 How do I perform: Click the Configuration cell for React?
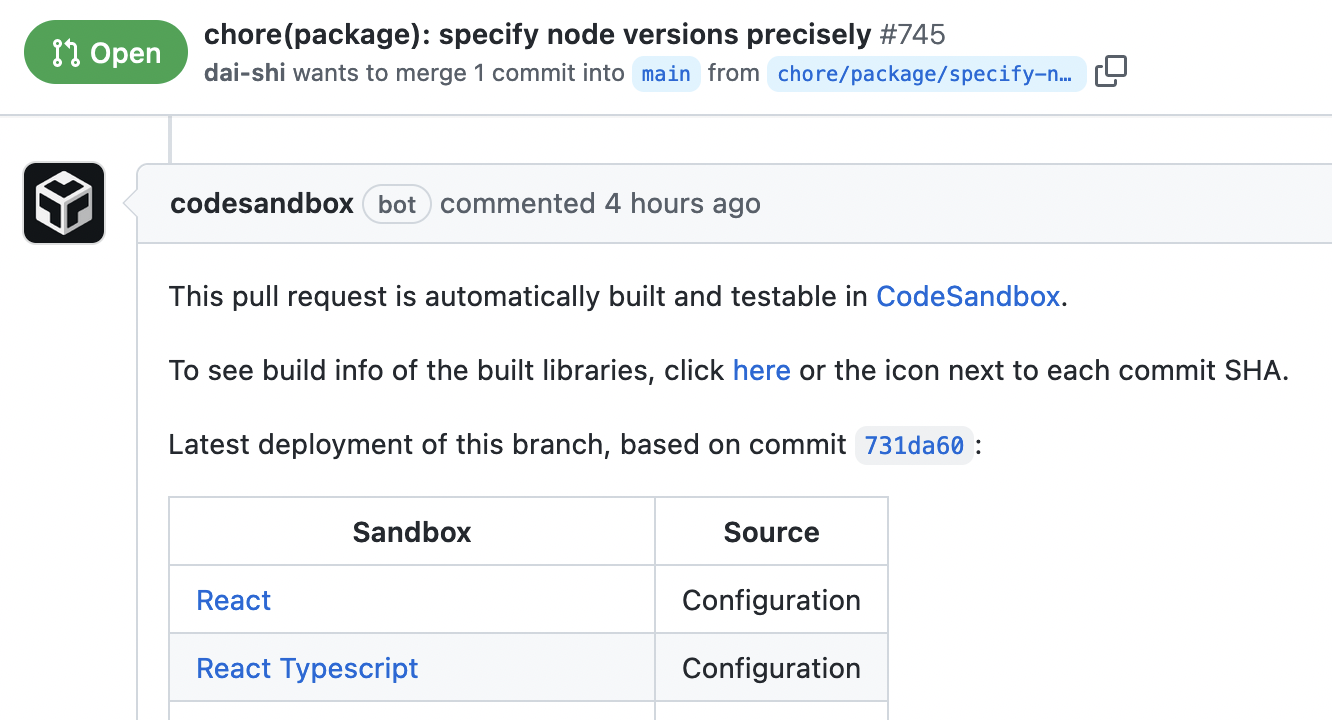click(x=770, y=600)
